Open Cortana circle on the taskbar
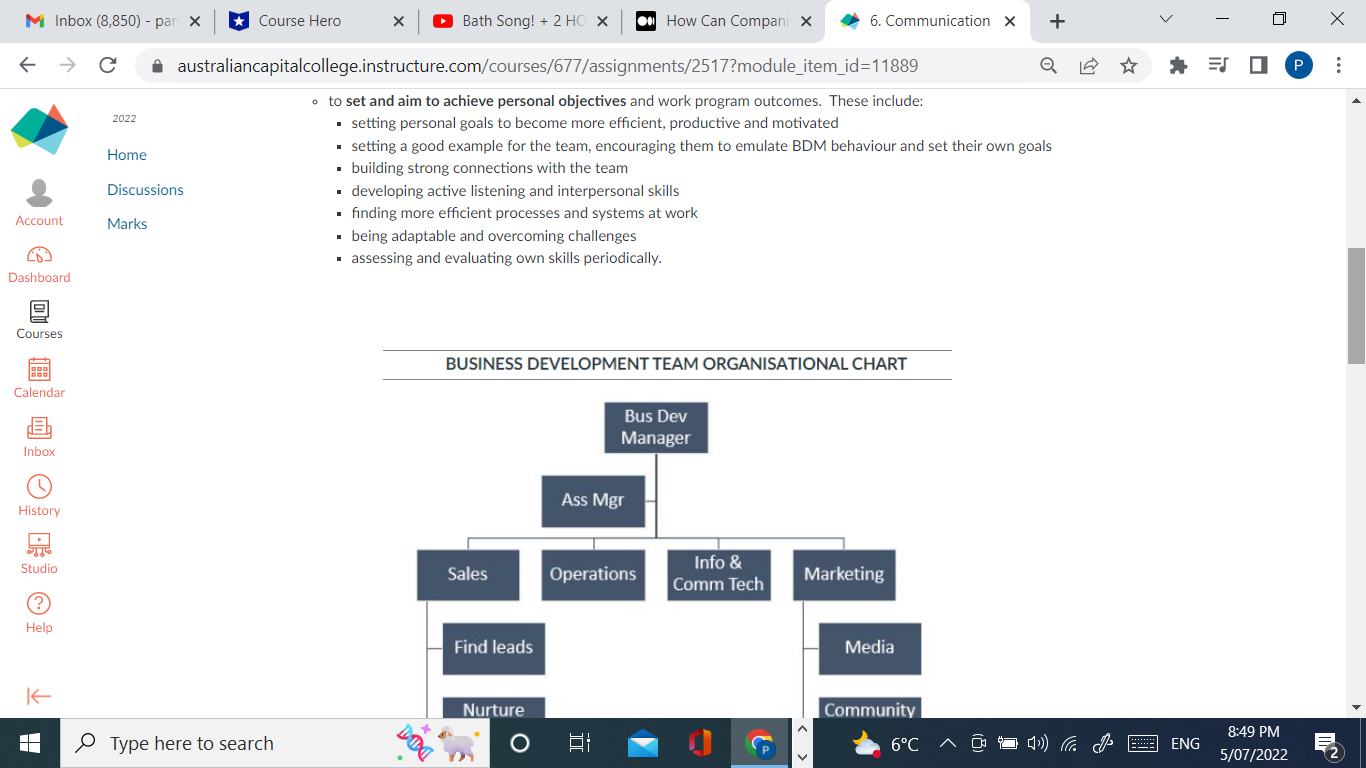 tap(520, 743)
